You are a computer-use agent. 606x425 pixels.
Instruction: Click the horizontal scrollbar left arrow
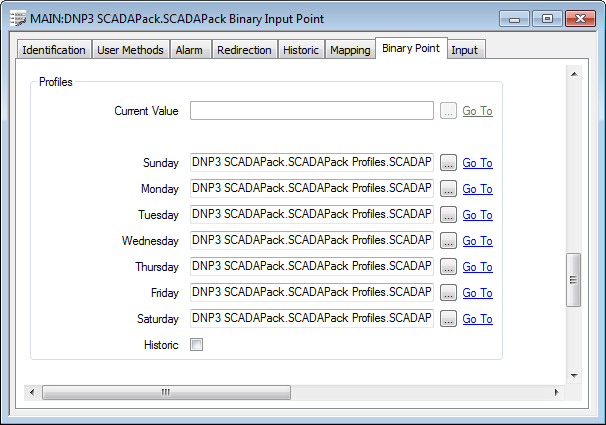tap(32, 393)
